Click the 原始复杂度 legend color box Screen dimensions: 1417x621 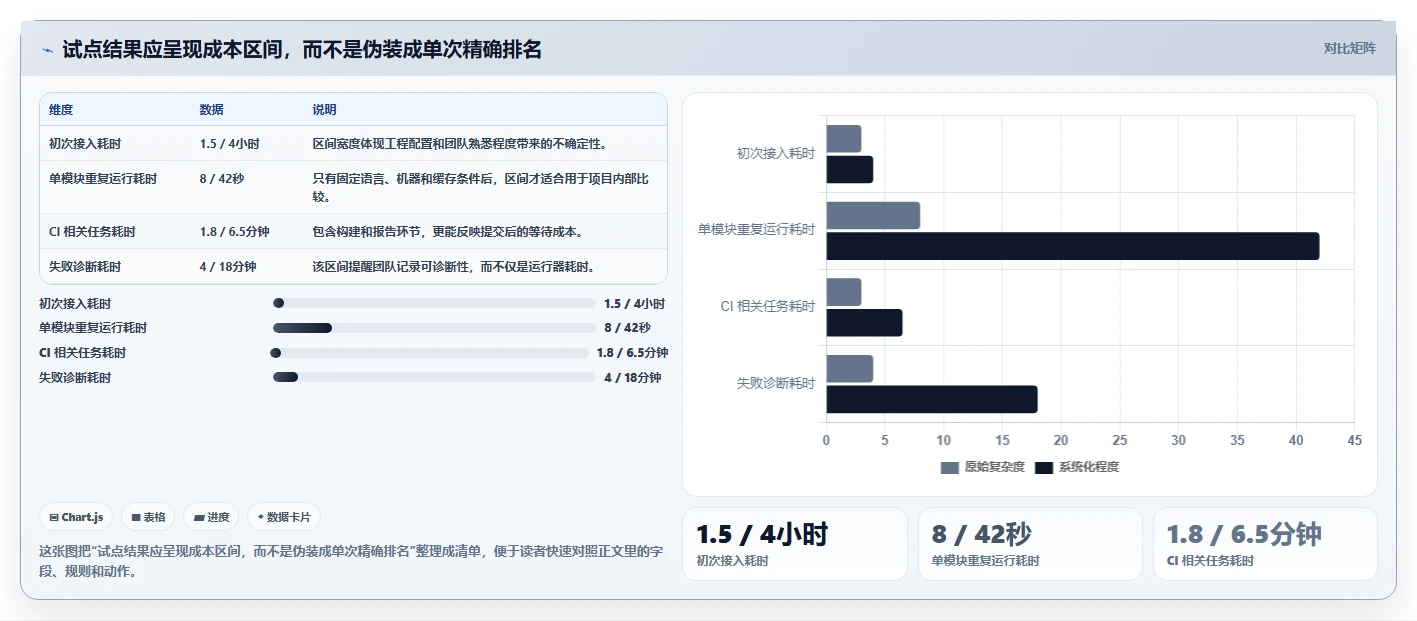pos(949,467)
